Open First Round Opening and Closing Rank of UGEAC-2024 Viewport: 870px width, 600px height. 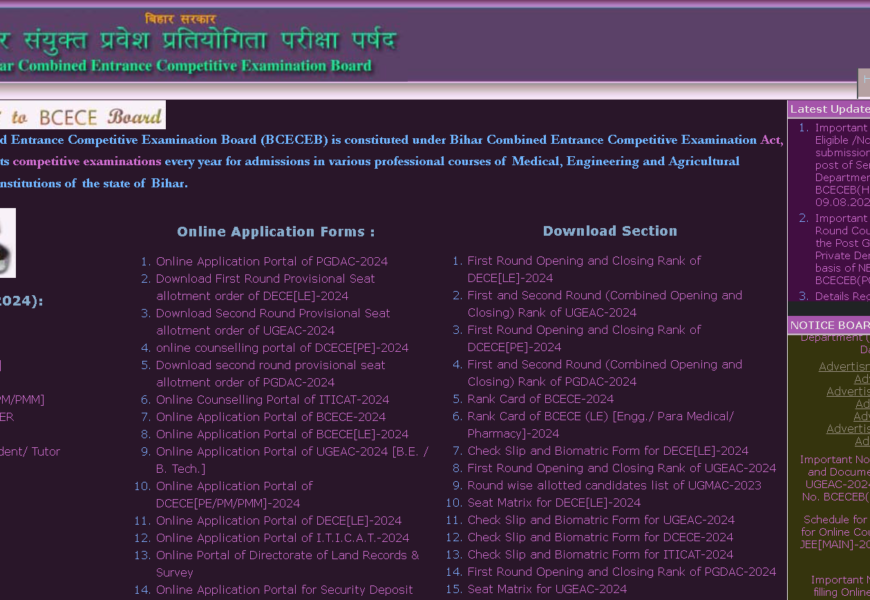coord(621,468)
